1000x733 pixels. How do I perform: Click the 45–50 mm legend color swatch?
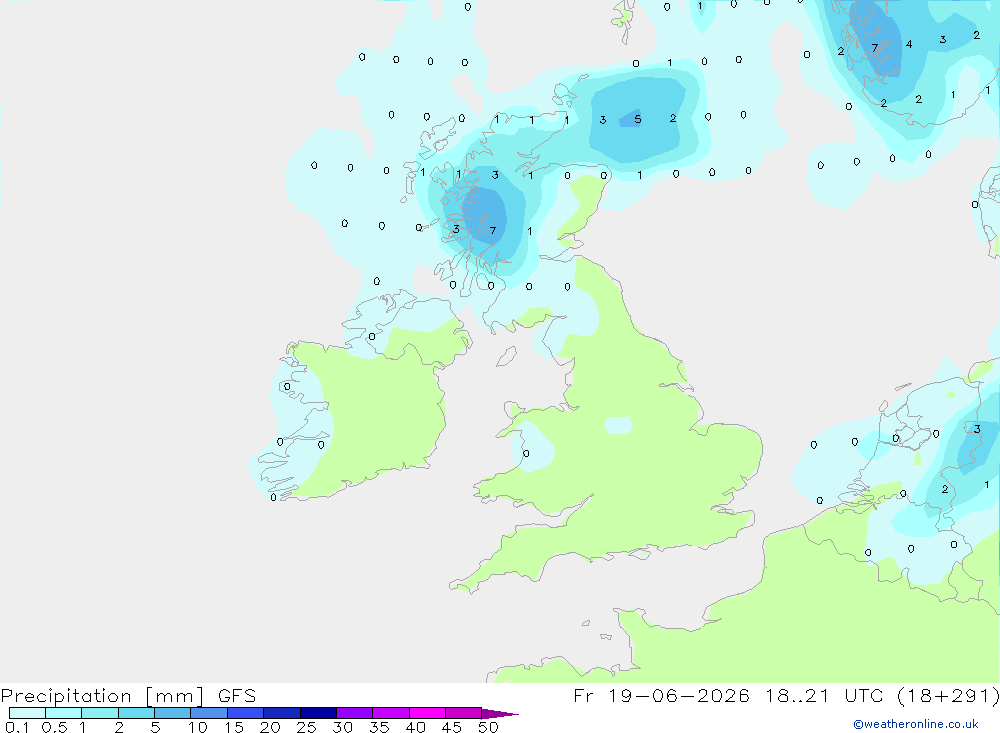464,713
